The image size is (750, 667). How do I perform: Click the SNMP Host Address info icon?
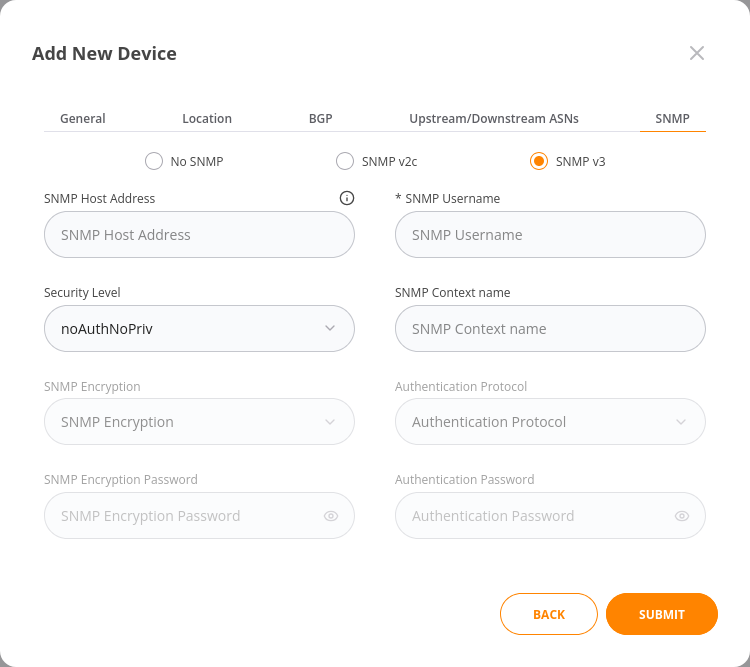[347, 198]
